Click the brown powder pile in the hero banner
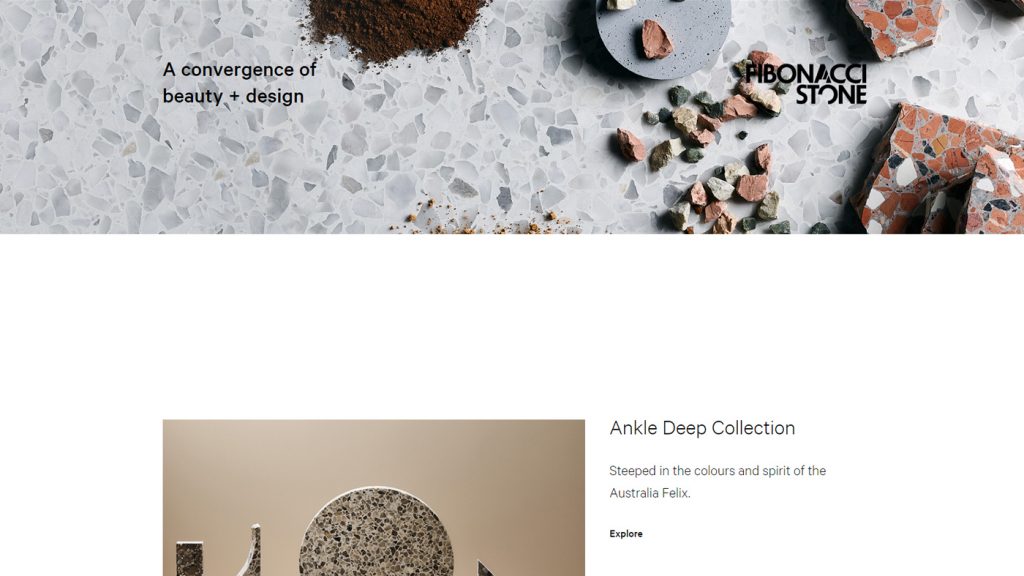Viewport: 1024px width, 576px height. [396, 26]
